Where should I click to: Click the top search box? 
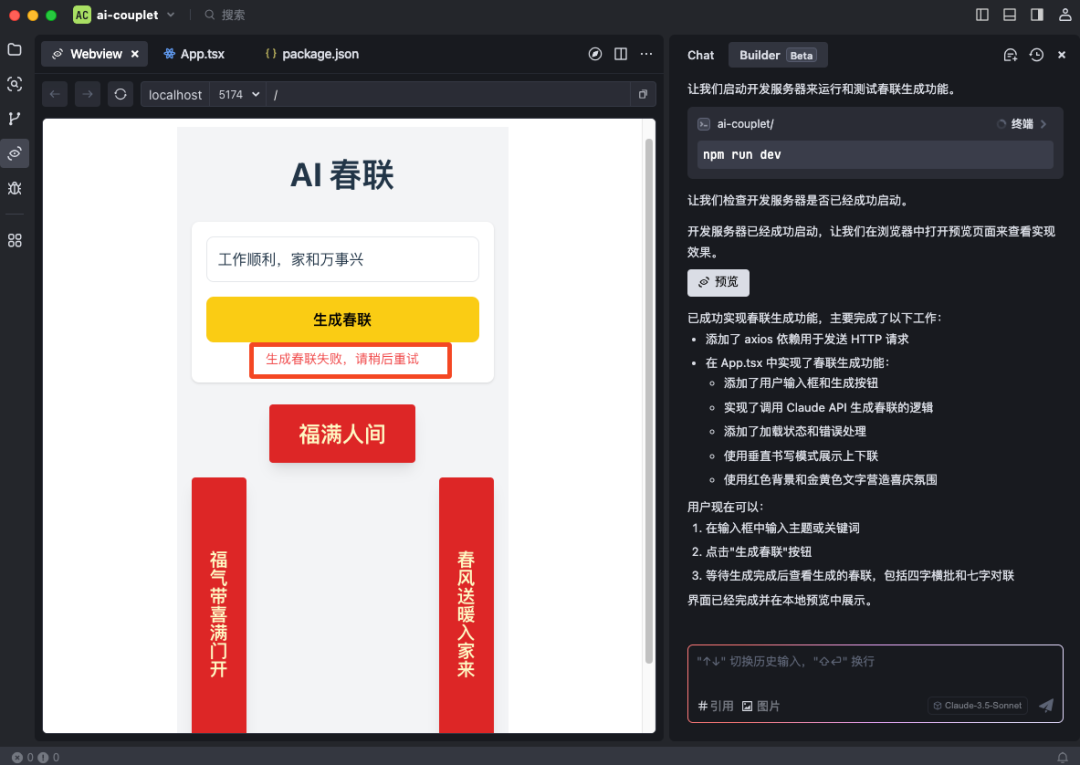tap(225, 14)
